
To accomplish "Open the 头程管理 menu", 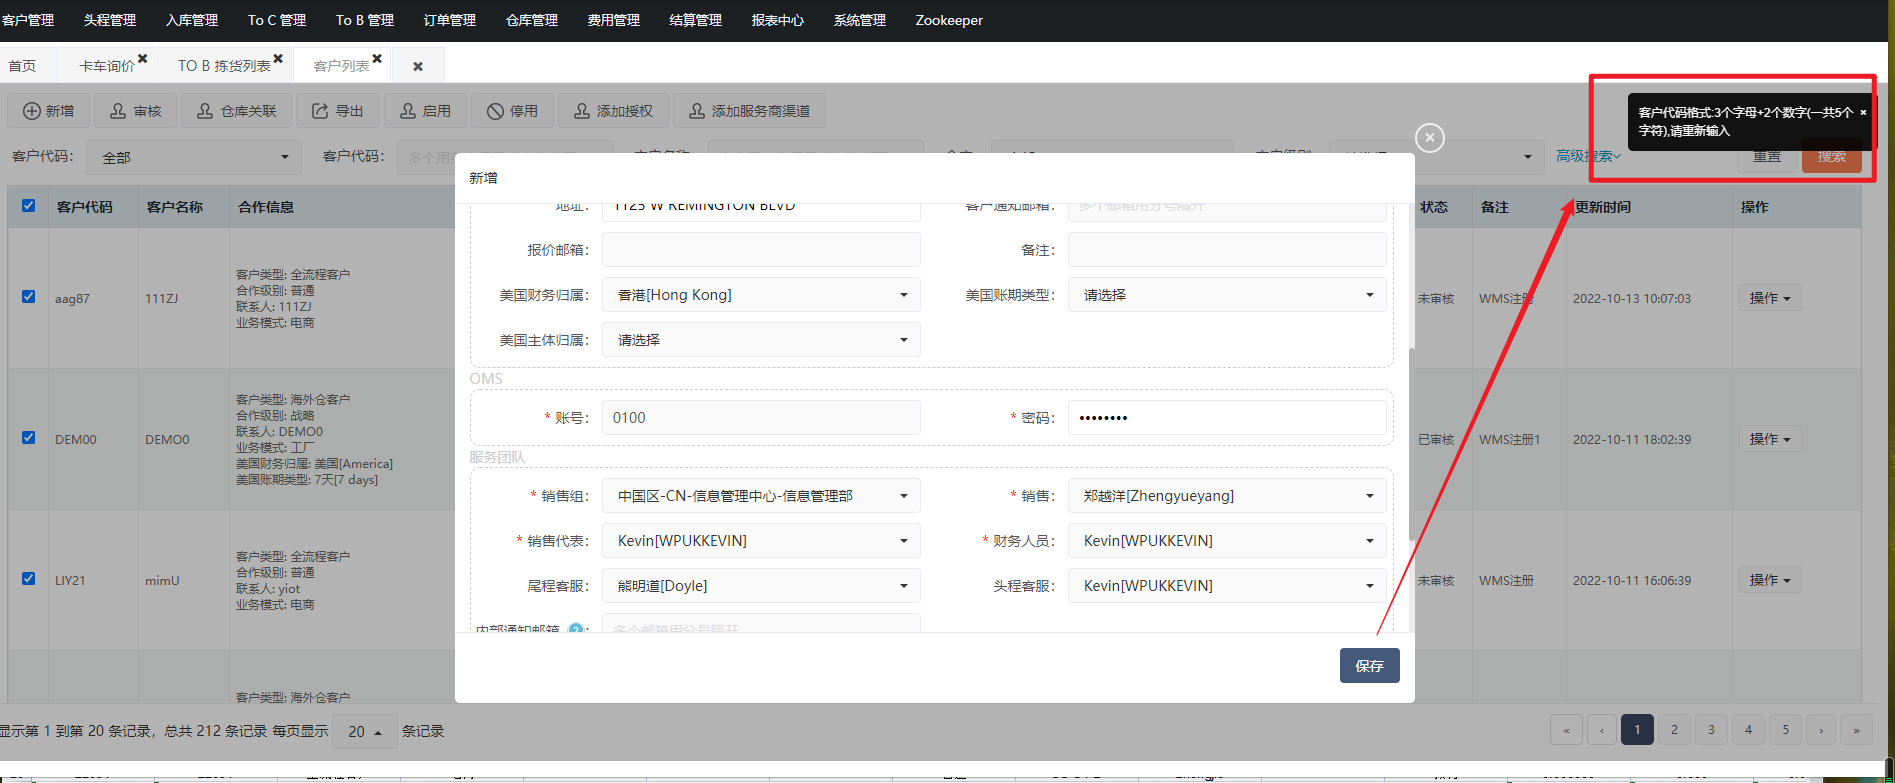I will pyautogui.click(x=110, y=20).
